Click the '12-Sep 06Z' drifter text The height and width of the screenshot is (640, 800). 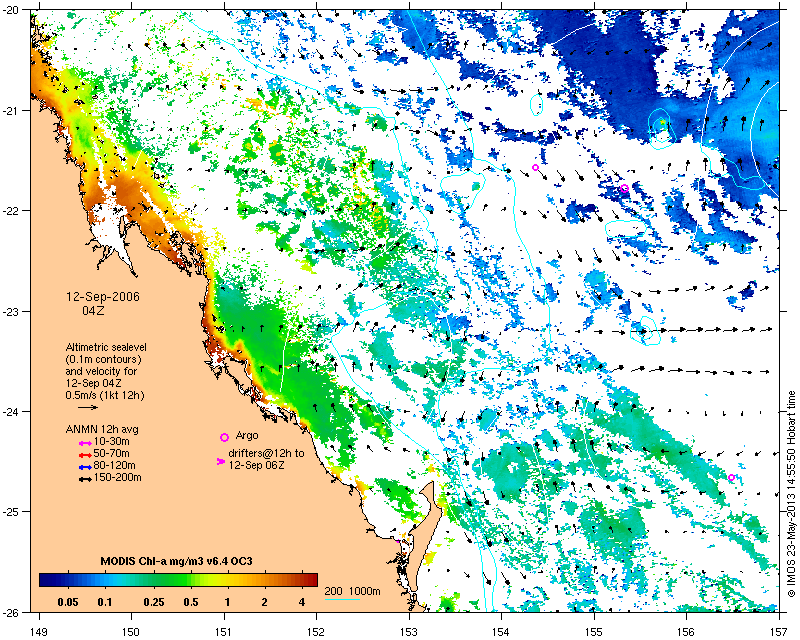click(257, 465)
